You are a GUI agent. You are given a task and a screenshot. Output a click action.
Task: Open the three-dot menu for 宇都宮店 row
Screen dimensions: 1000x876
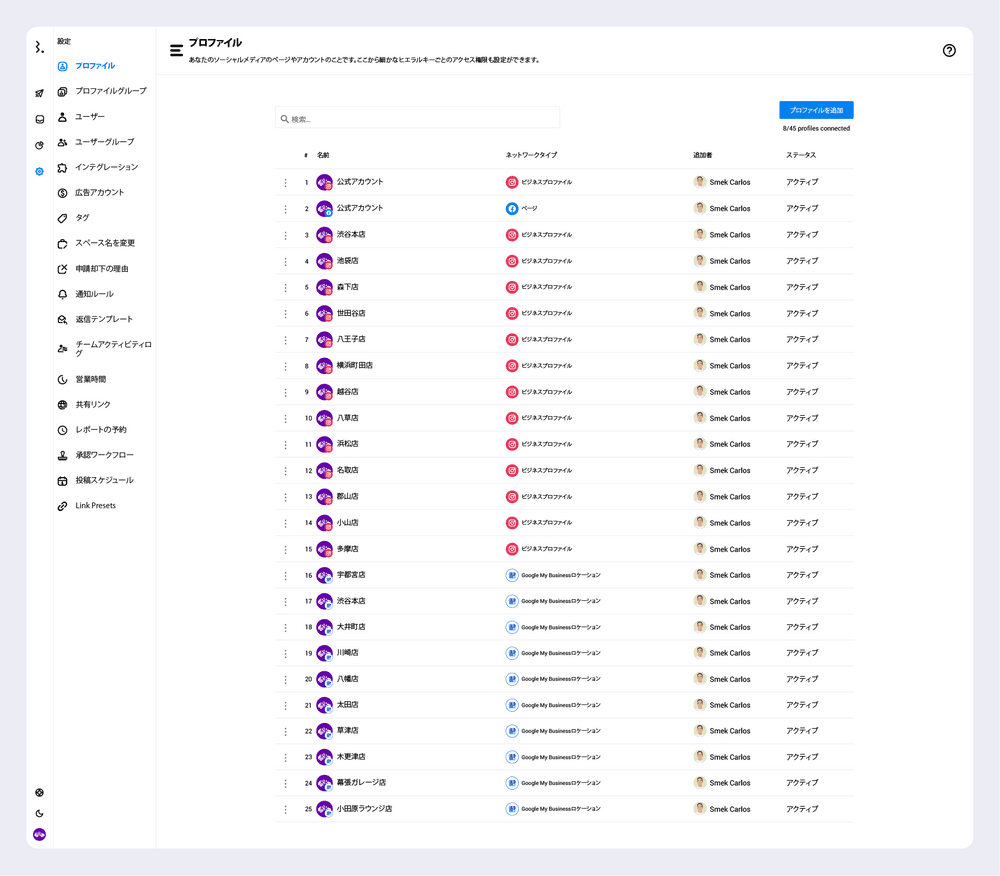click(x=286, y=575)
